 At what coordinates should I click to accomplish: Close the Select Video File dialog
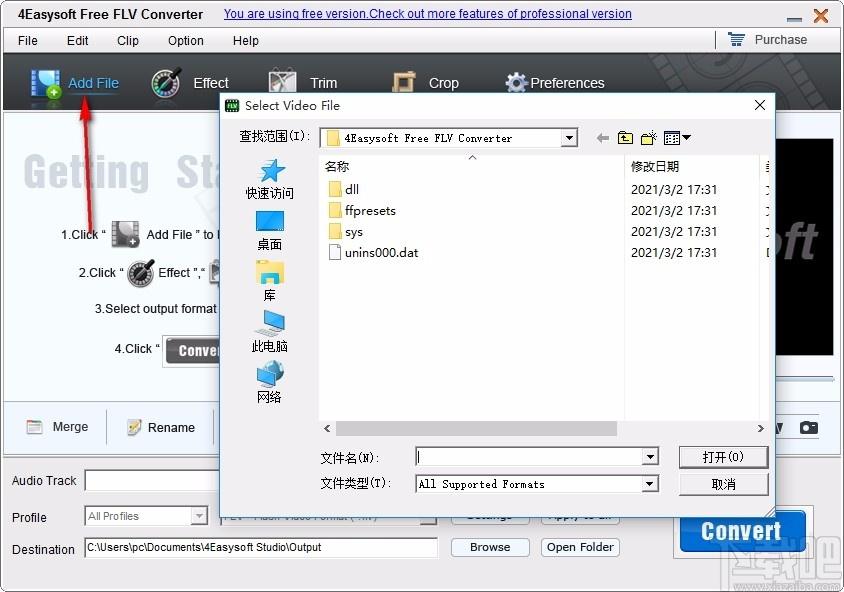(759, 105)
